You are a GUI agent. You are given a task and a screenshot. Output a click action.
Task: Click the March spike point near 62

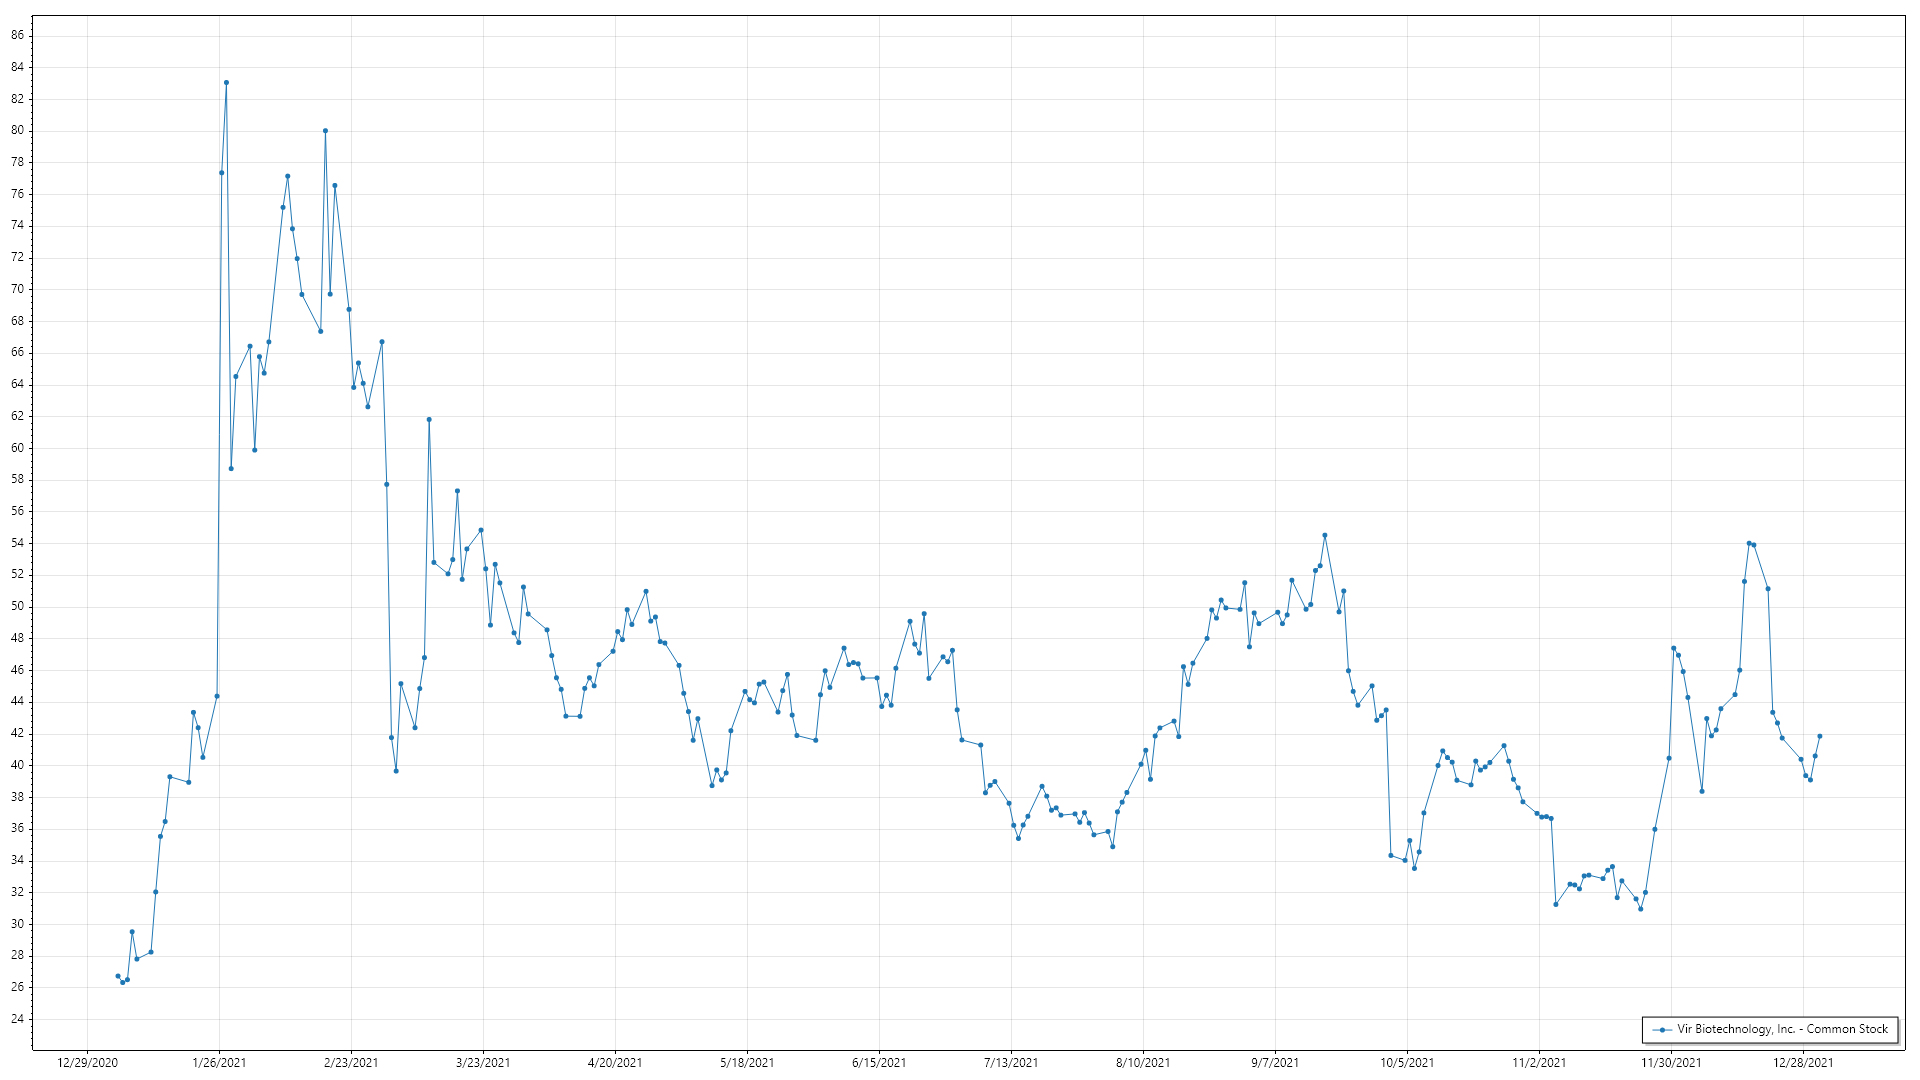(x=429, y=420)
